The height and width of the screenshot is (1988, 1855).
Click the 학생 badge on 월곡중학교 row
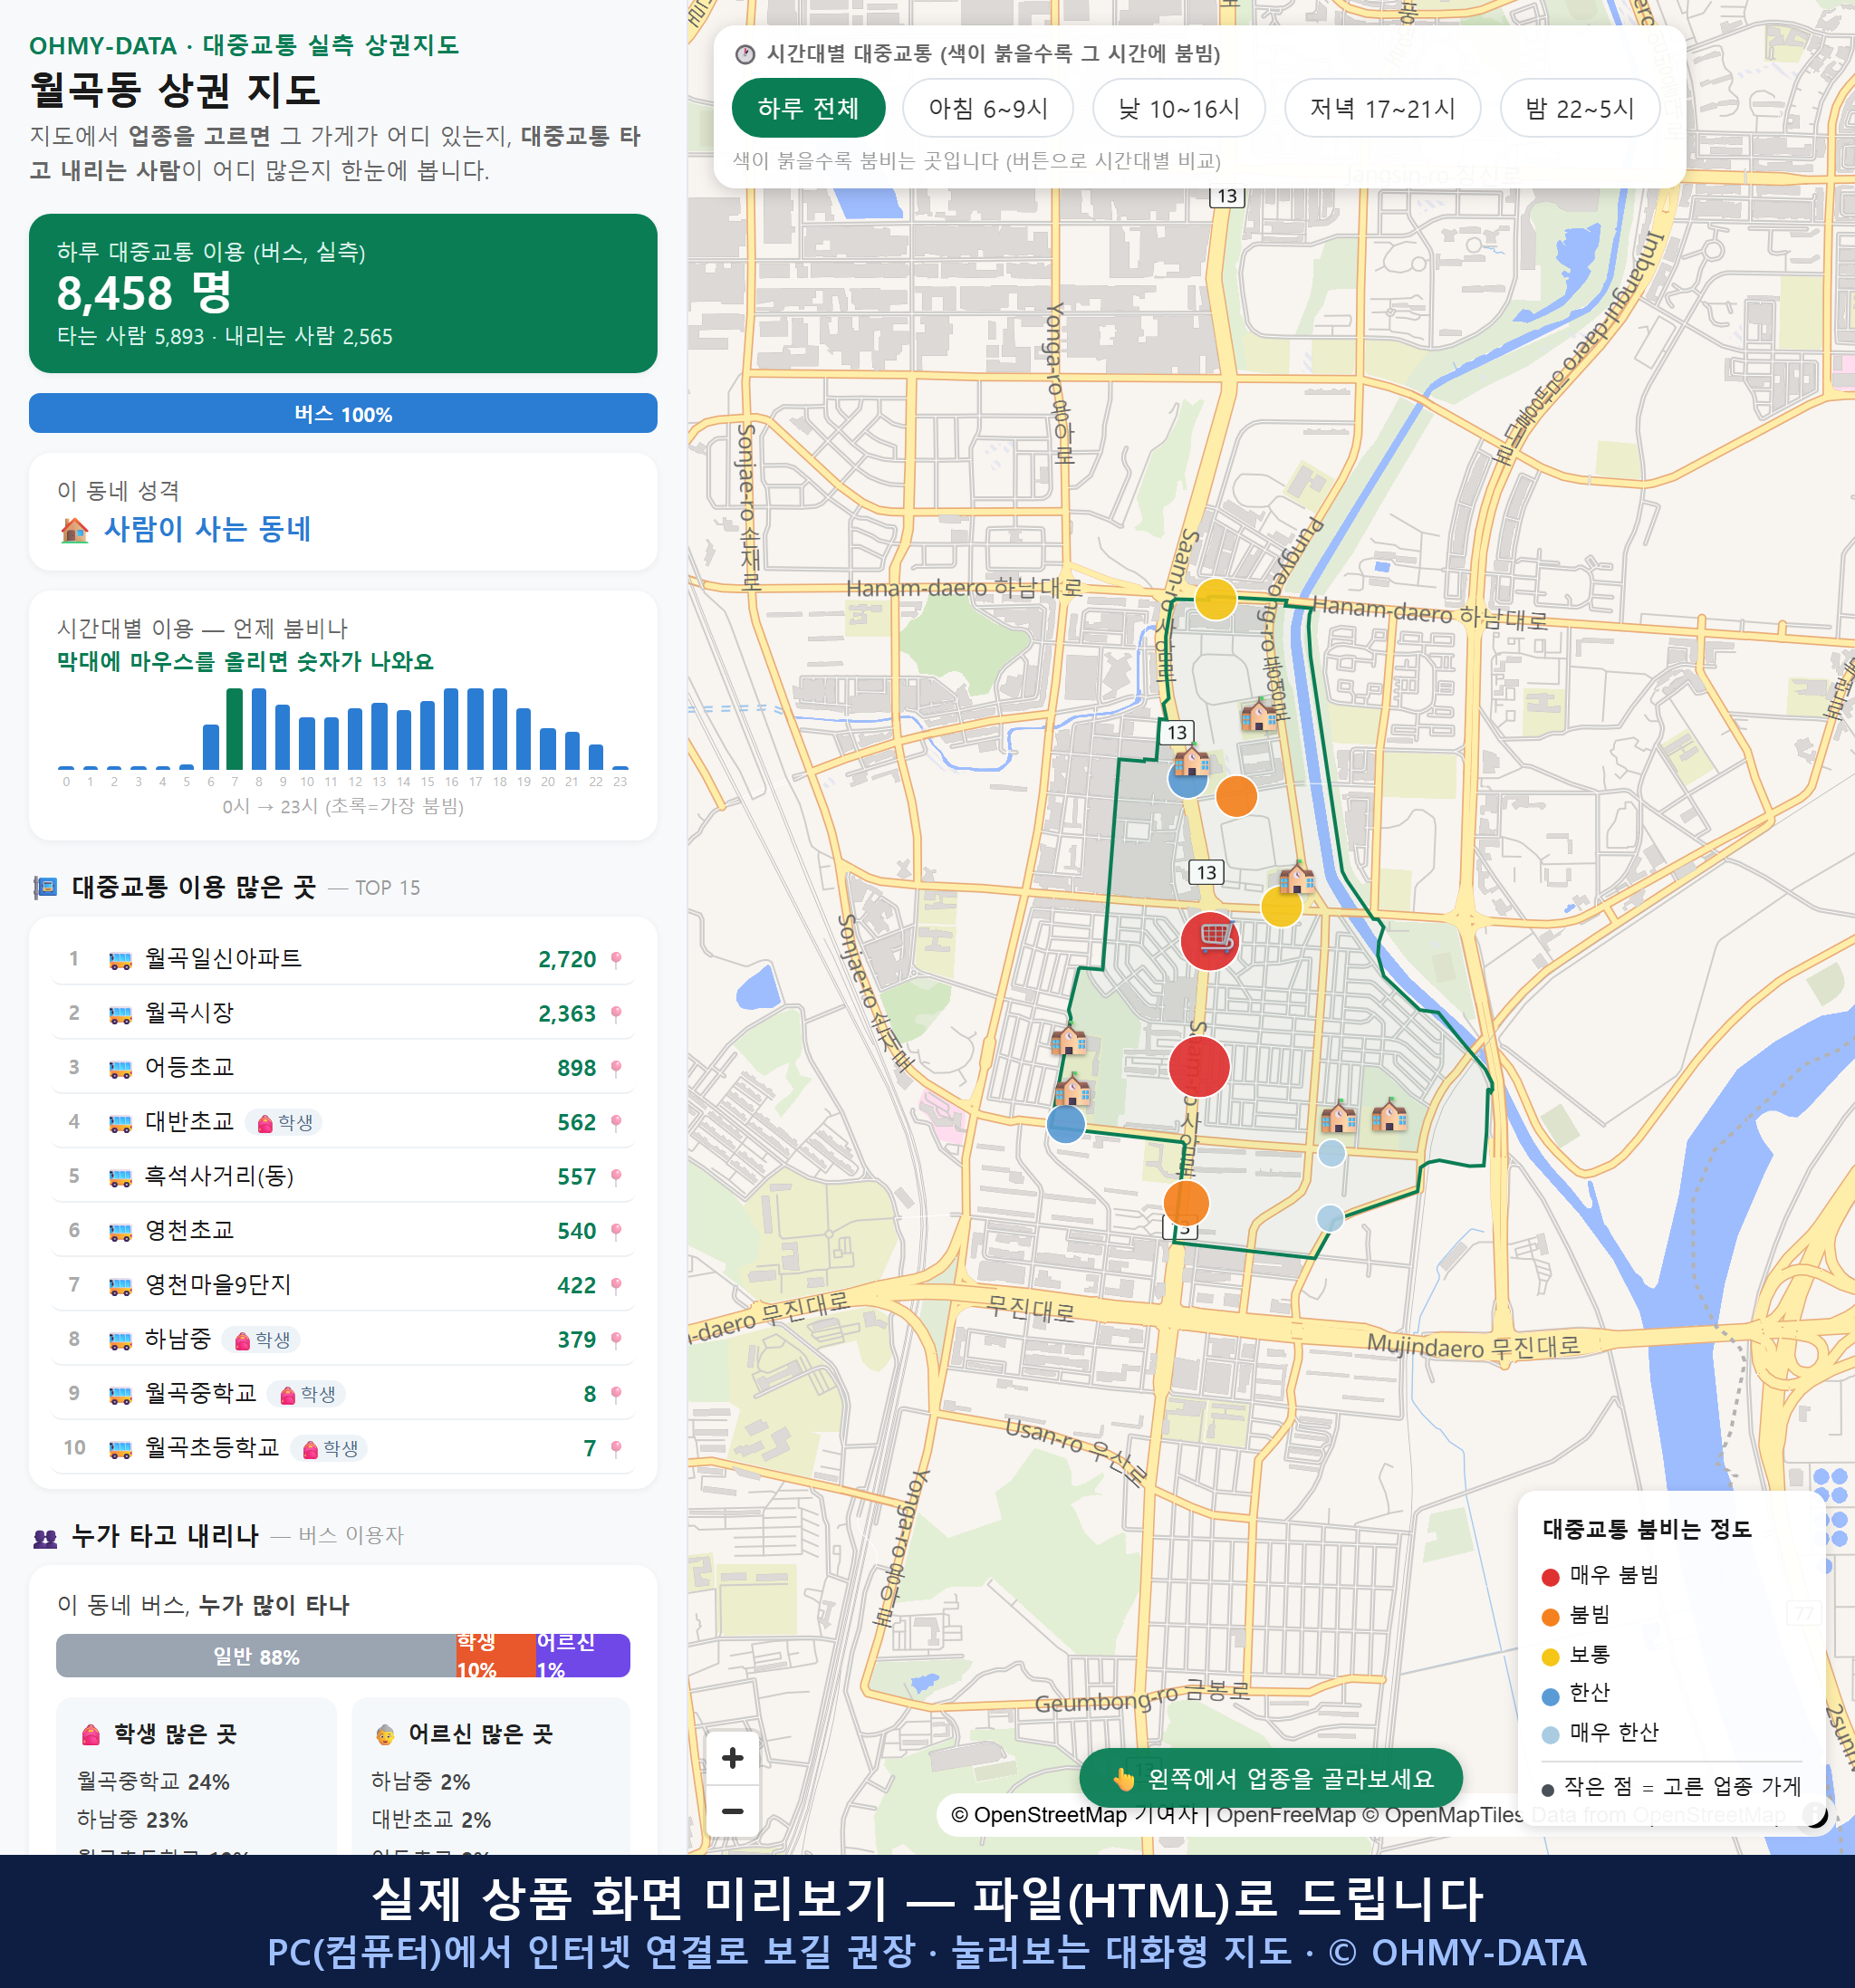point(307,1394)
